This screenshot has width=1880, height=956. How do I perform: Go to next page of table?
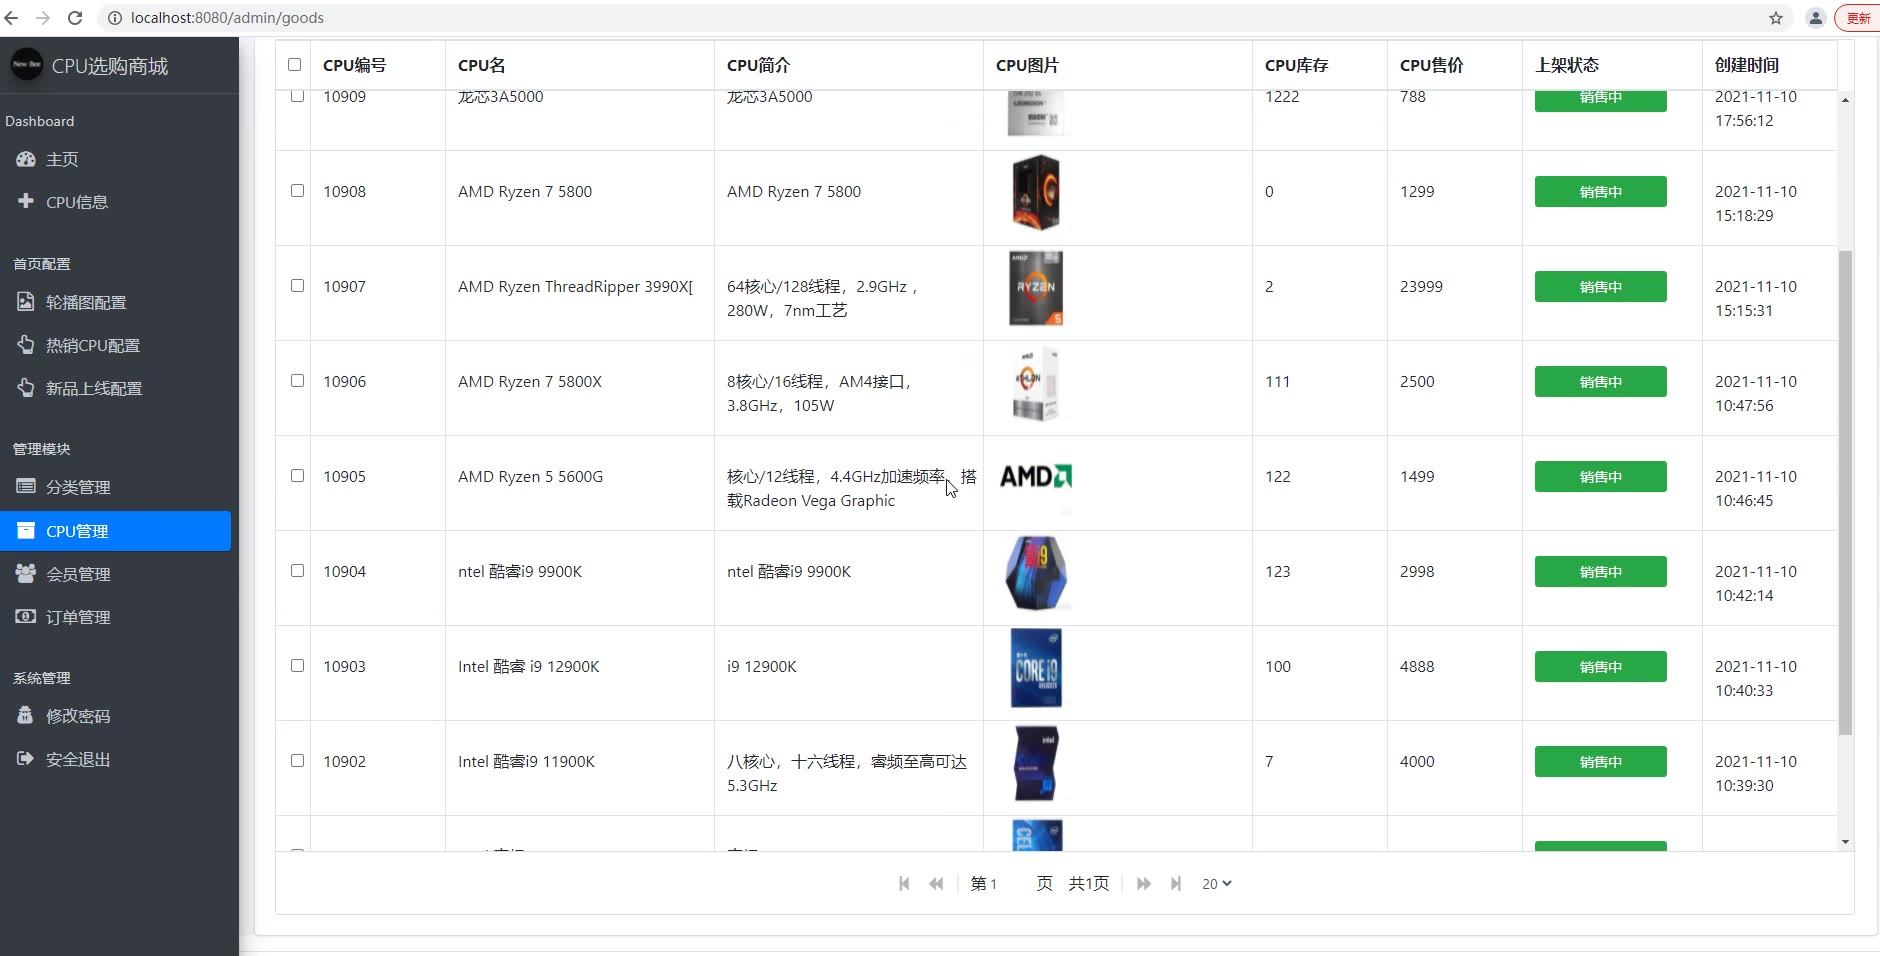click(x=1144, y=883)
